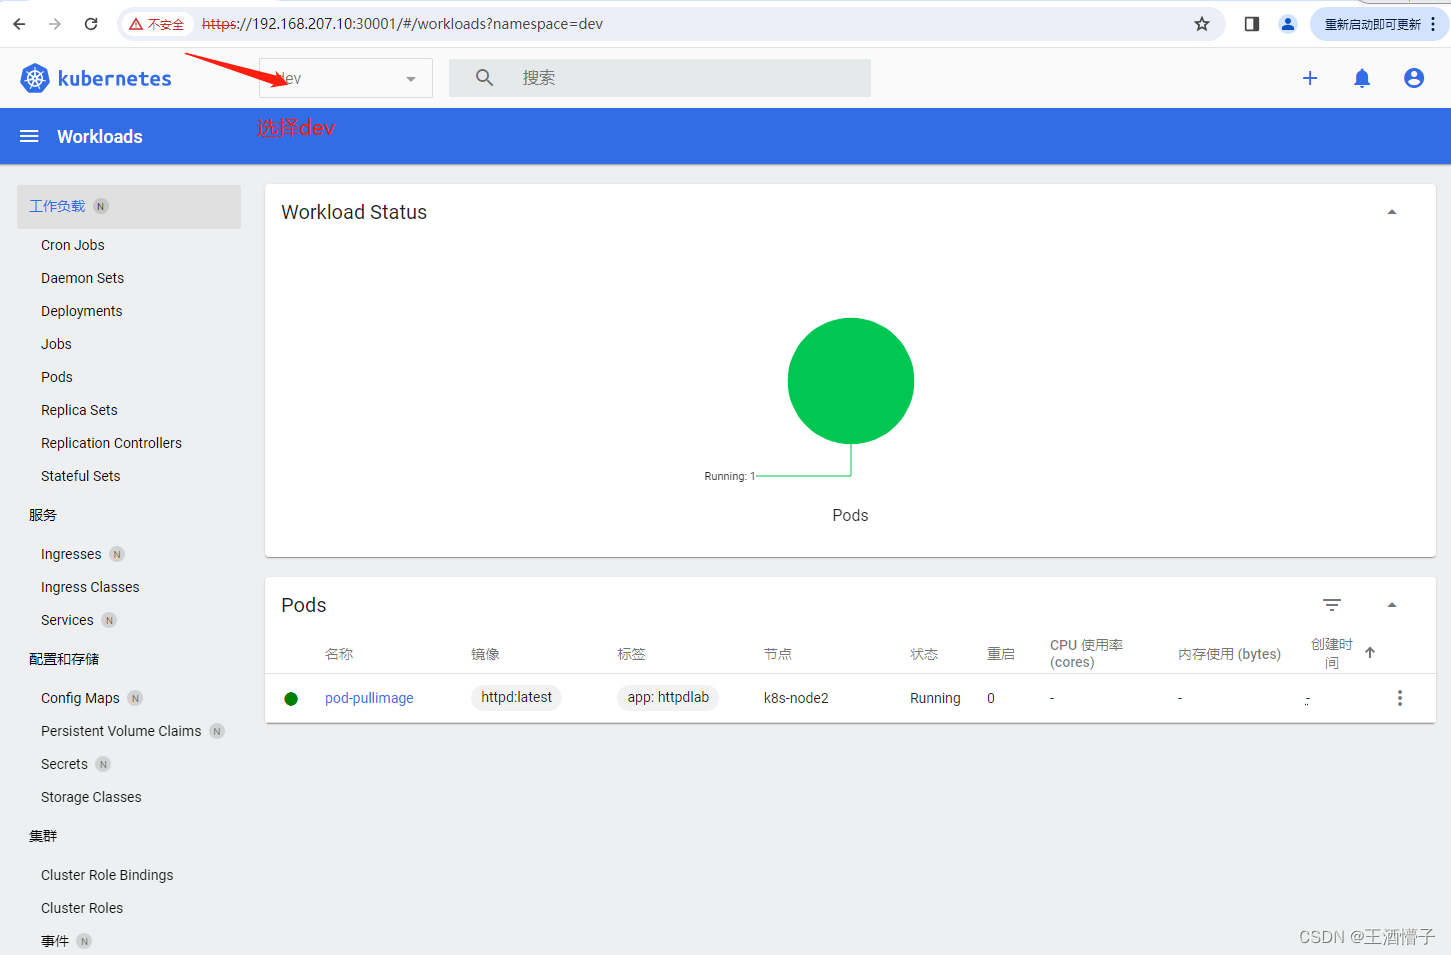The image size is (1451, 955).
Task: Open the namespace dropdown
Action: (346, 78)
